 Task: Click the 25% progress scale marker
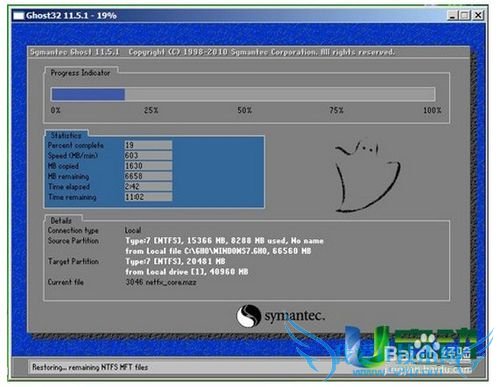[151, 110]
